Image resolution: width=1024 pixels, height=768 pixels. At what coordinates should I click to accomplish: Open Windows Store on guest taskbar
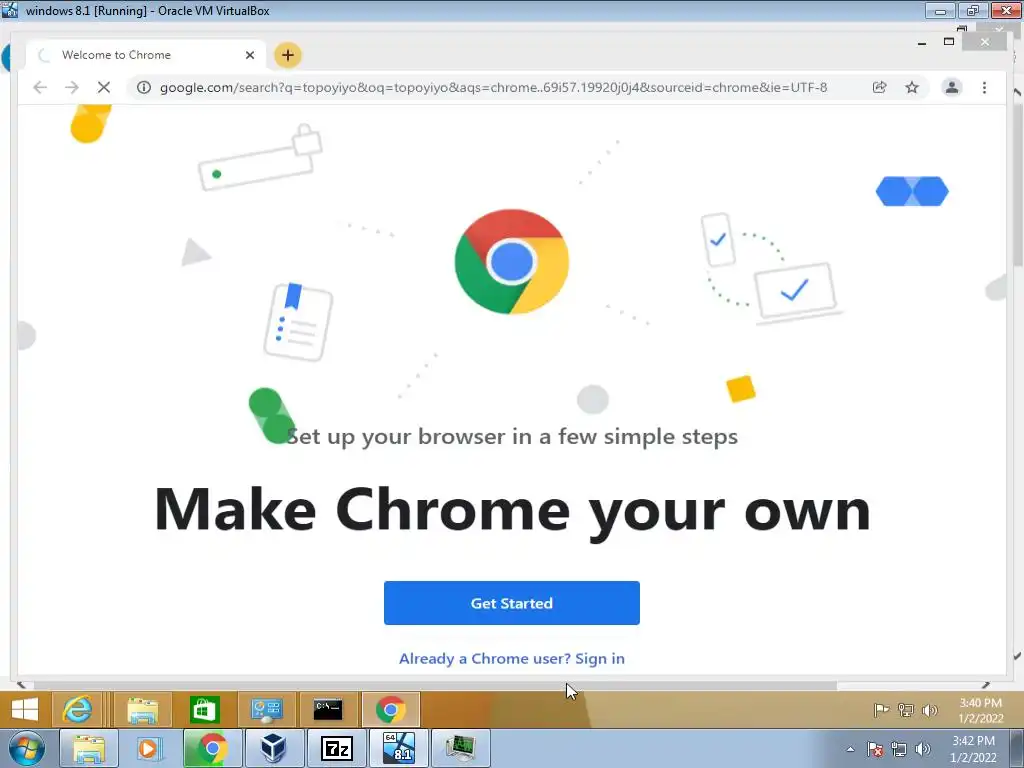(204, 709)
